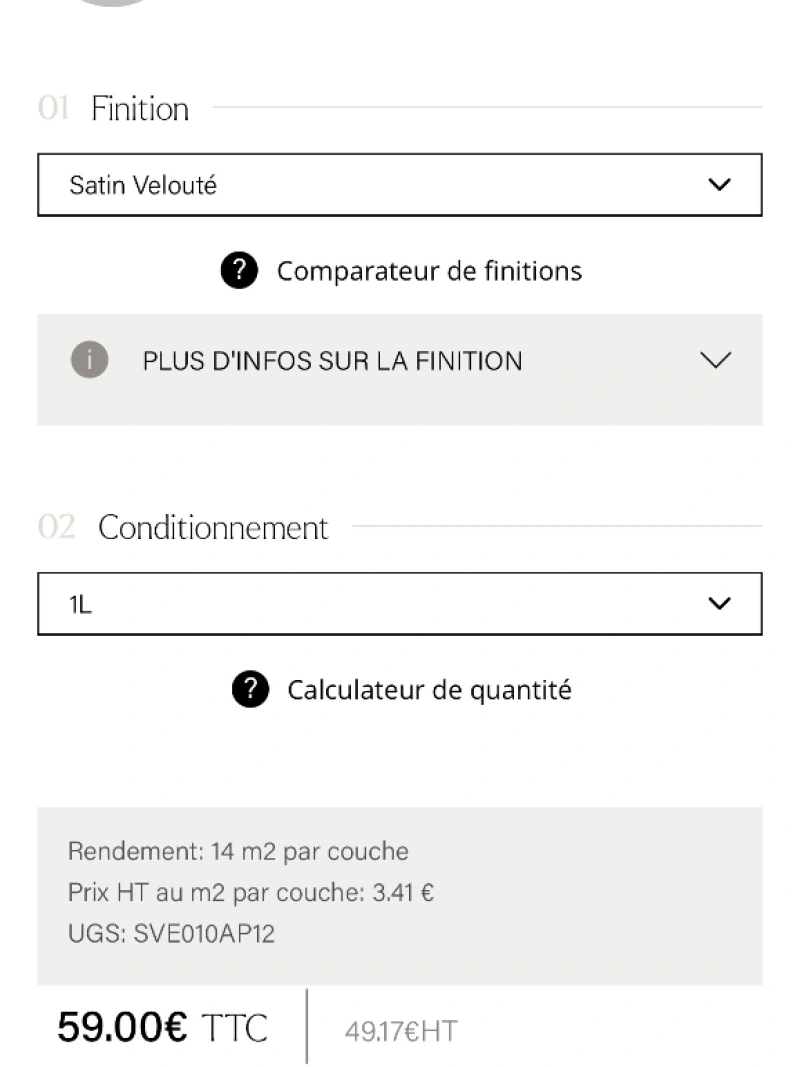The width and height of the screenshot is (800, 1067).
Task: Click the PLUS D'INFOS SUR LA FINITION label
Action: (x=332, y=361)
